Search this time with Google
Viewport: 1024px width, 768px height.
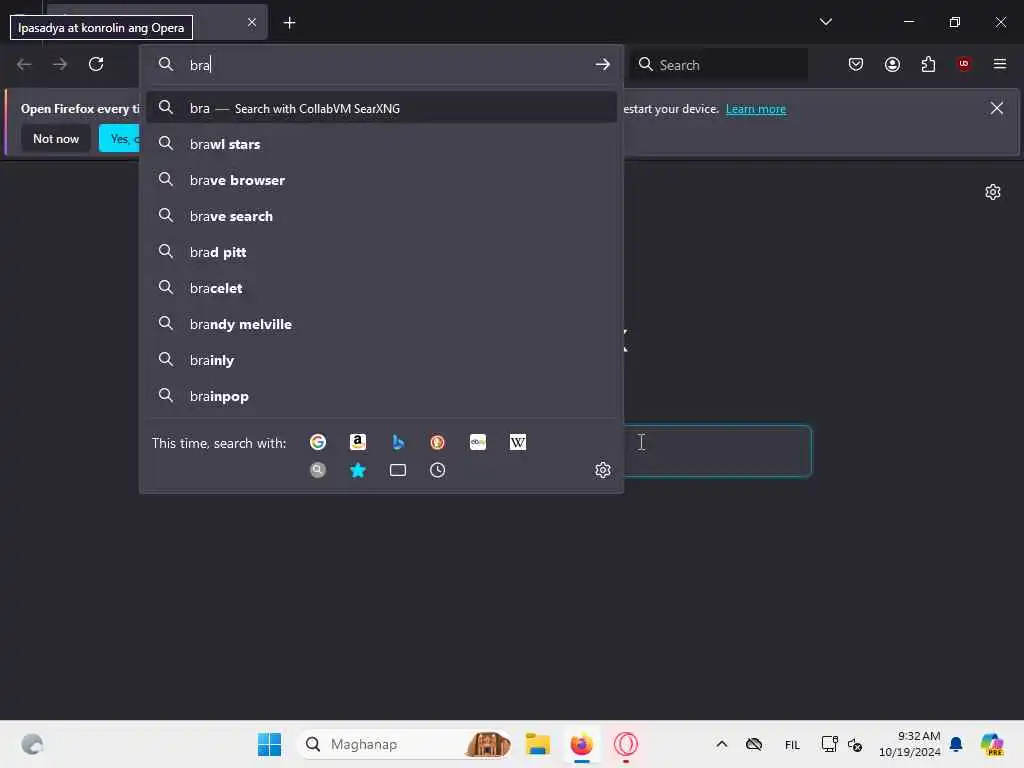(318, 442)
